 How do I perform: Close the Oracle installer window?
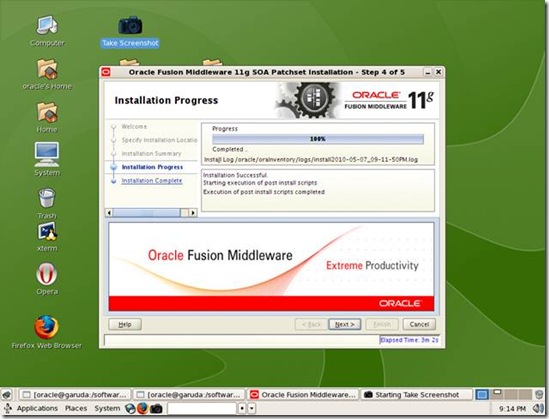(438, 72)
